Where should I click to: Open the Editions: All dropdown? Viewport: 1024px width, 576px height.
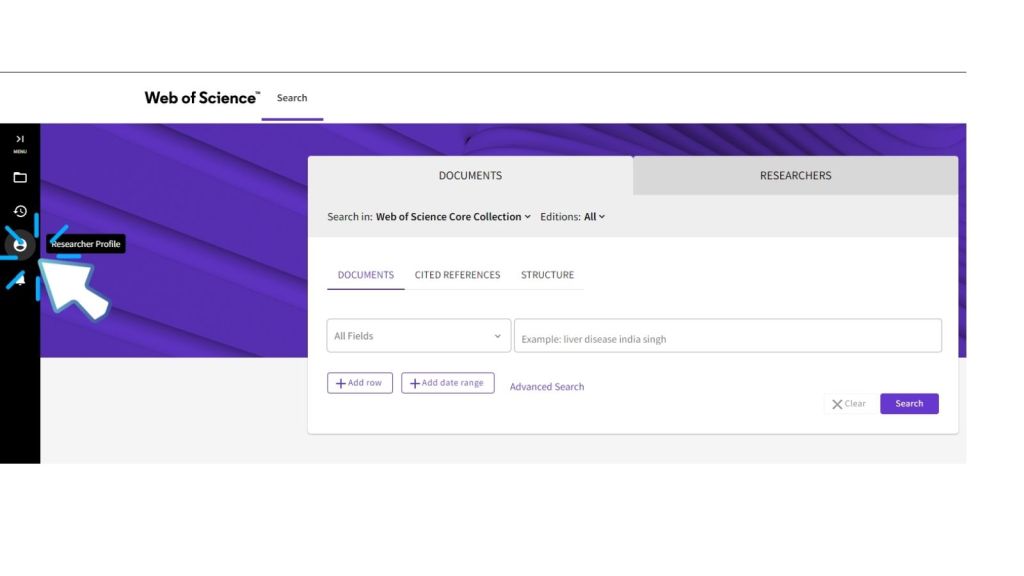click(594, 217)
